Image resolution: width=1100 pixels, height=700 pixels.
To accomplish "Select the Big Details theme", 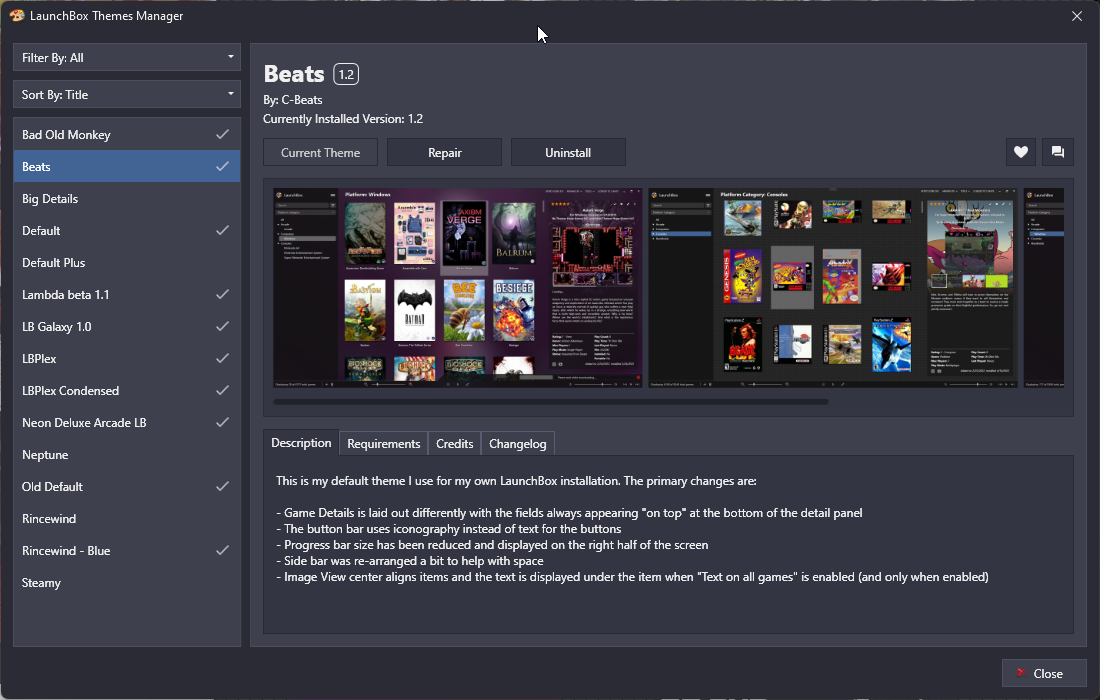I will click(x=127, y=198).
